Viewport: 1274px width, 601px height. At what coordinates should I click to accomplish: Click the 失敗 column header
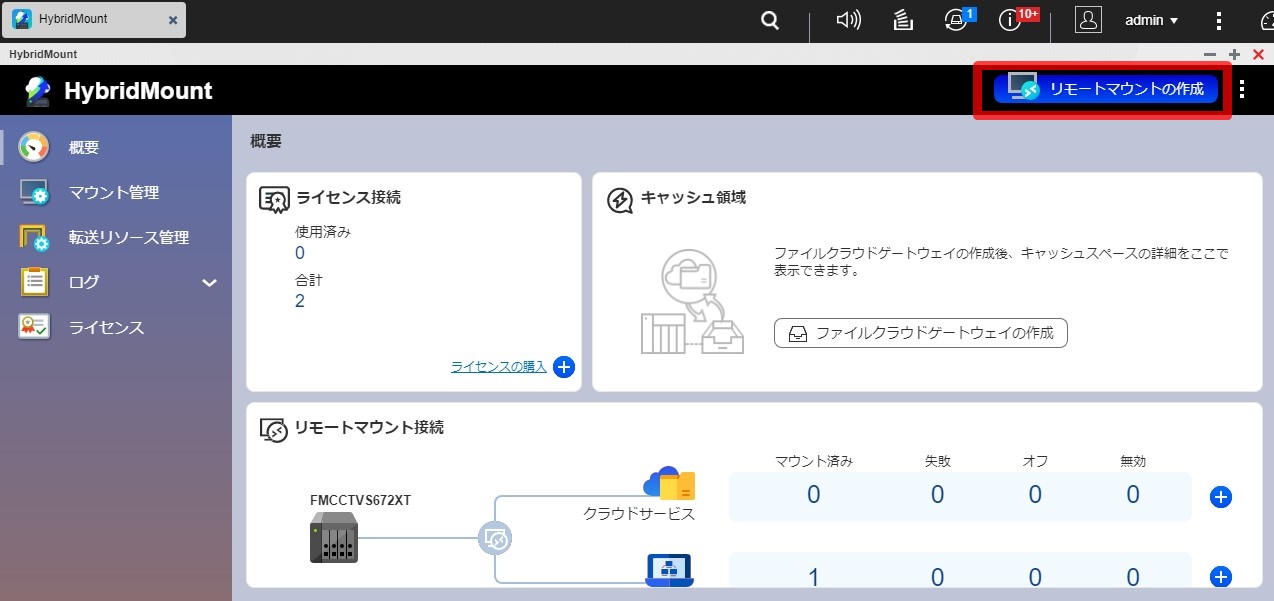pos(937,461)
